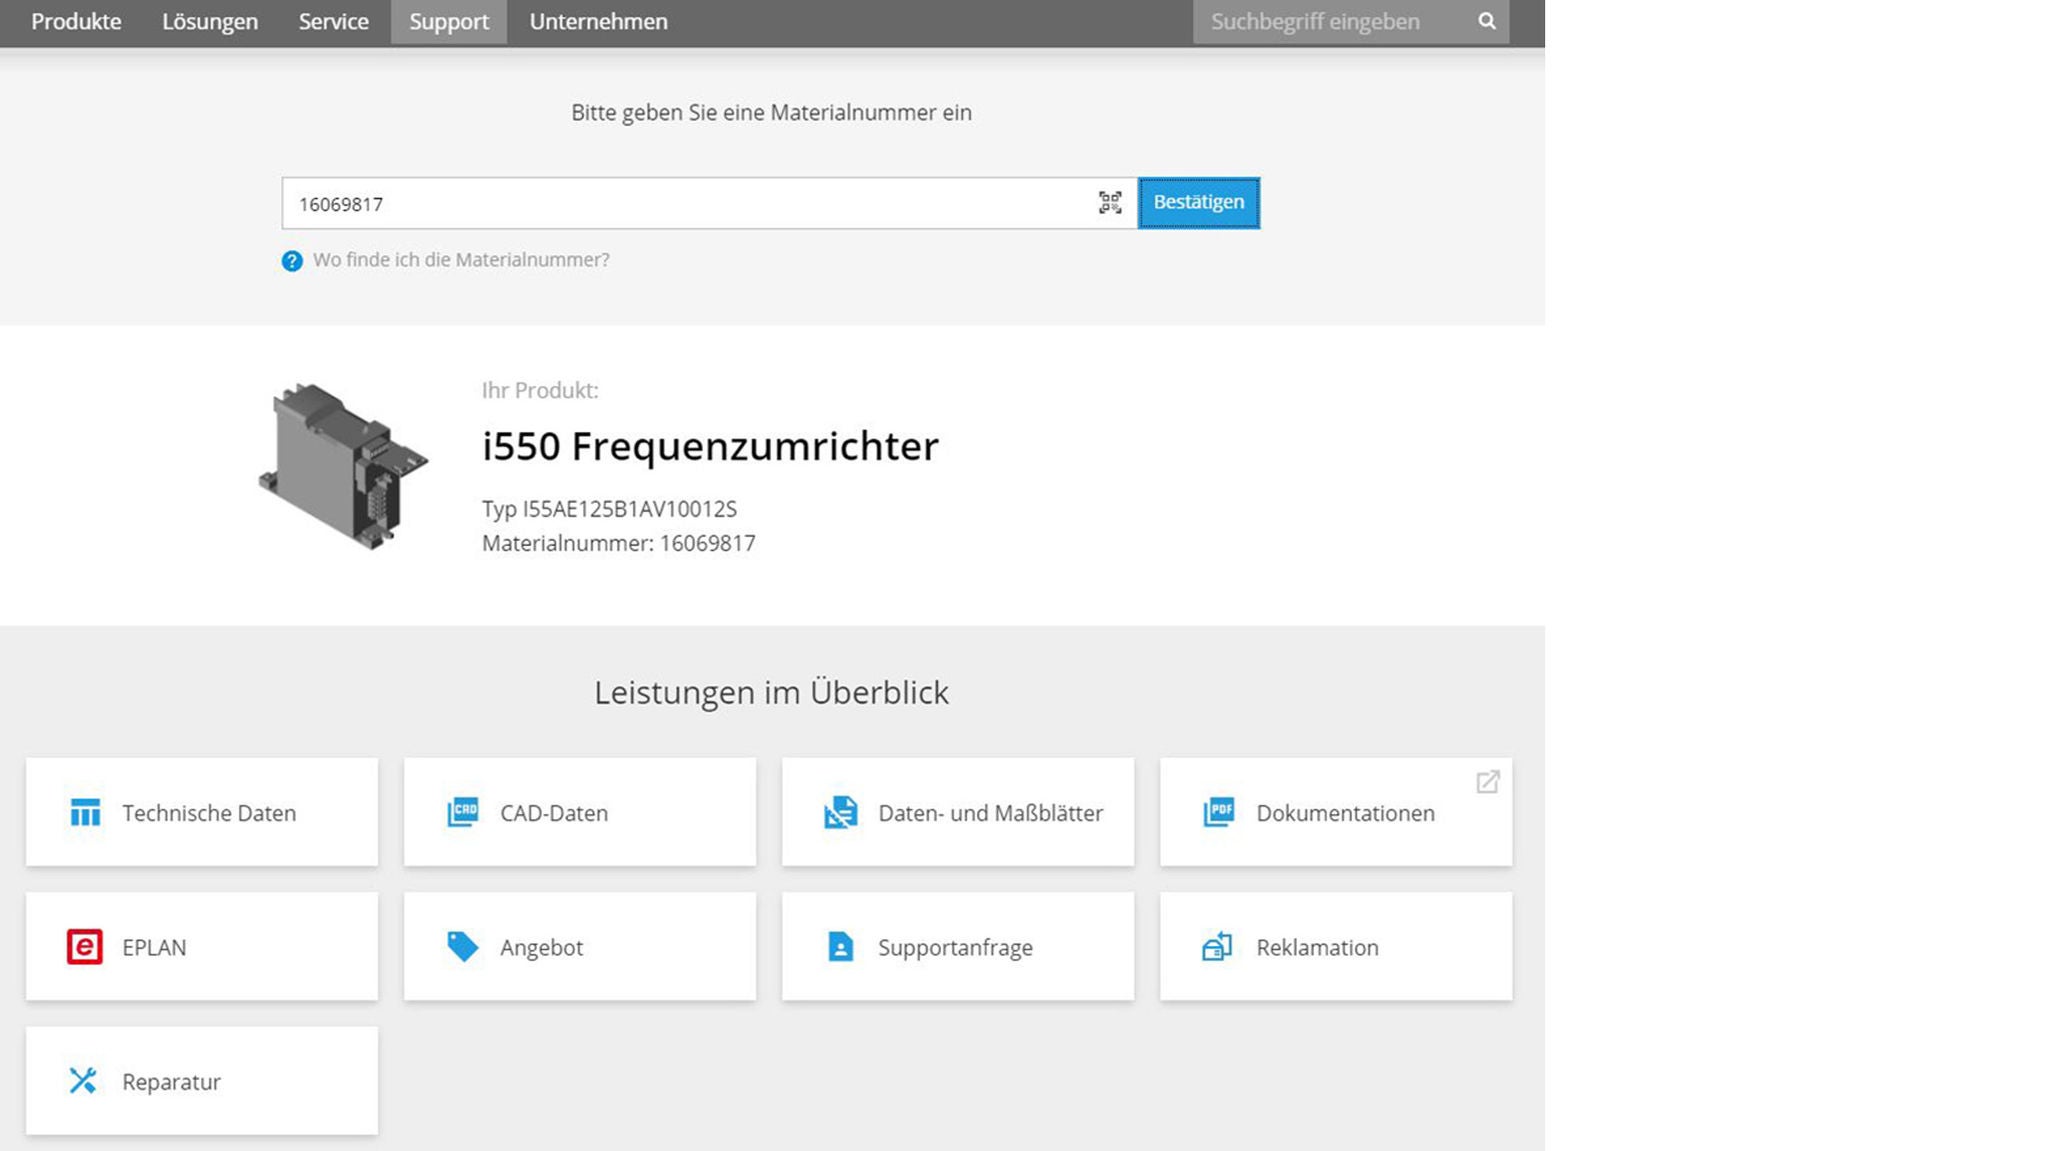Select the Angebot price tag icon
2048x1151 pixels.
pyautogui.click(x=463, y=946)
